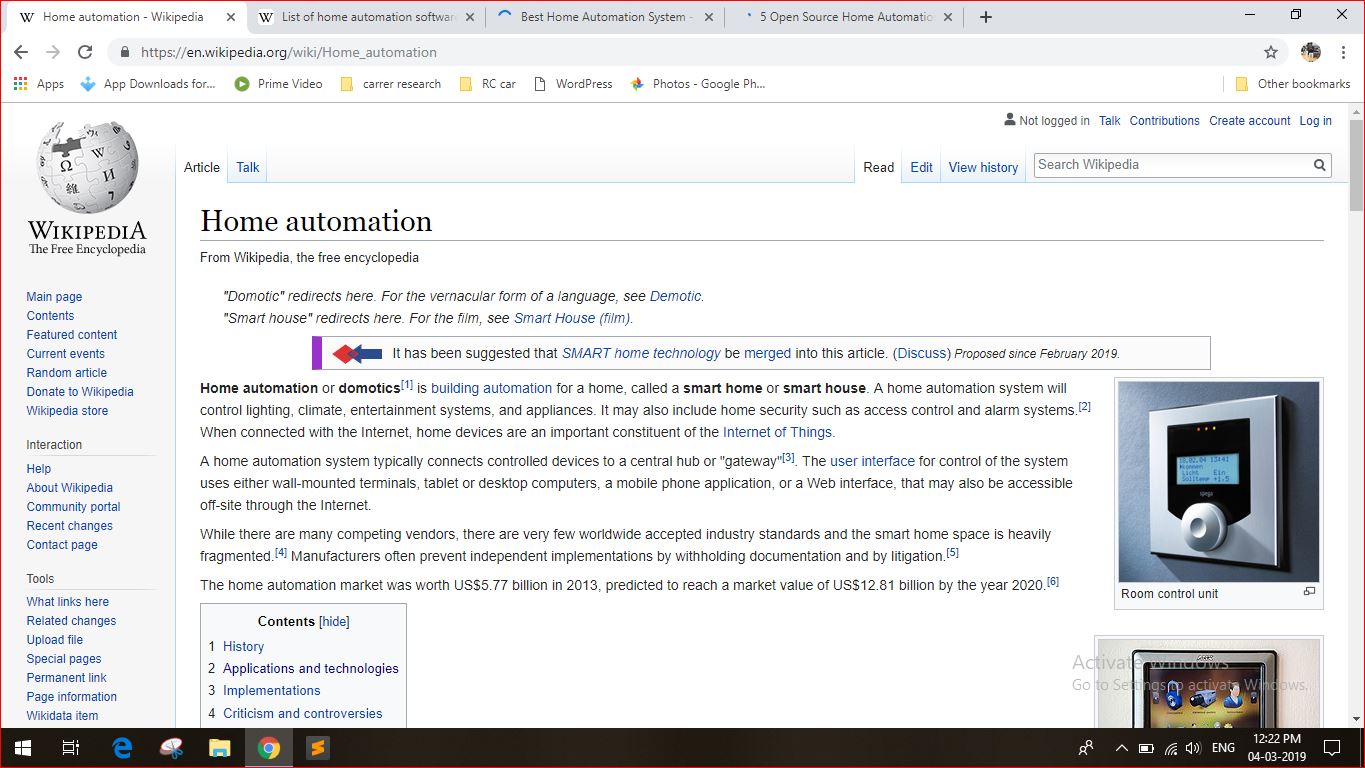Screen dimensions: 1365x768
Task: Click the Wikipedia globe logo
Action: 87,167
